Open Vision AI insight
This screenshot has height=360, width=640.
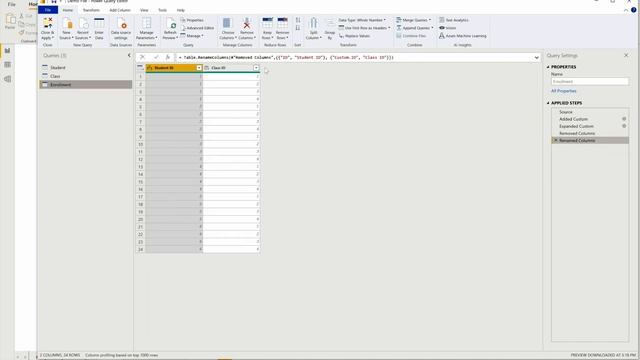tap(448, 28)
